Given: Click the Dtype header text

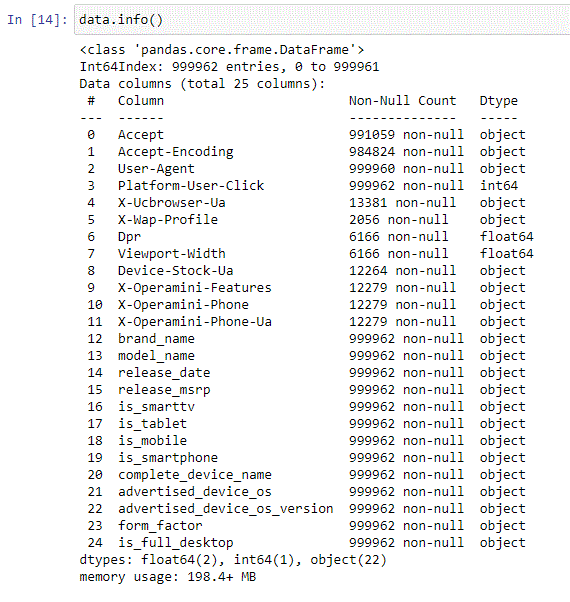Looking at the screenshot, I should point(499,101).
